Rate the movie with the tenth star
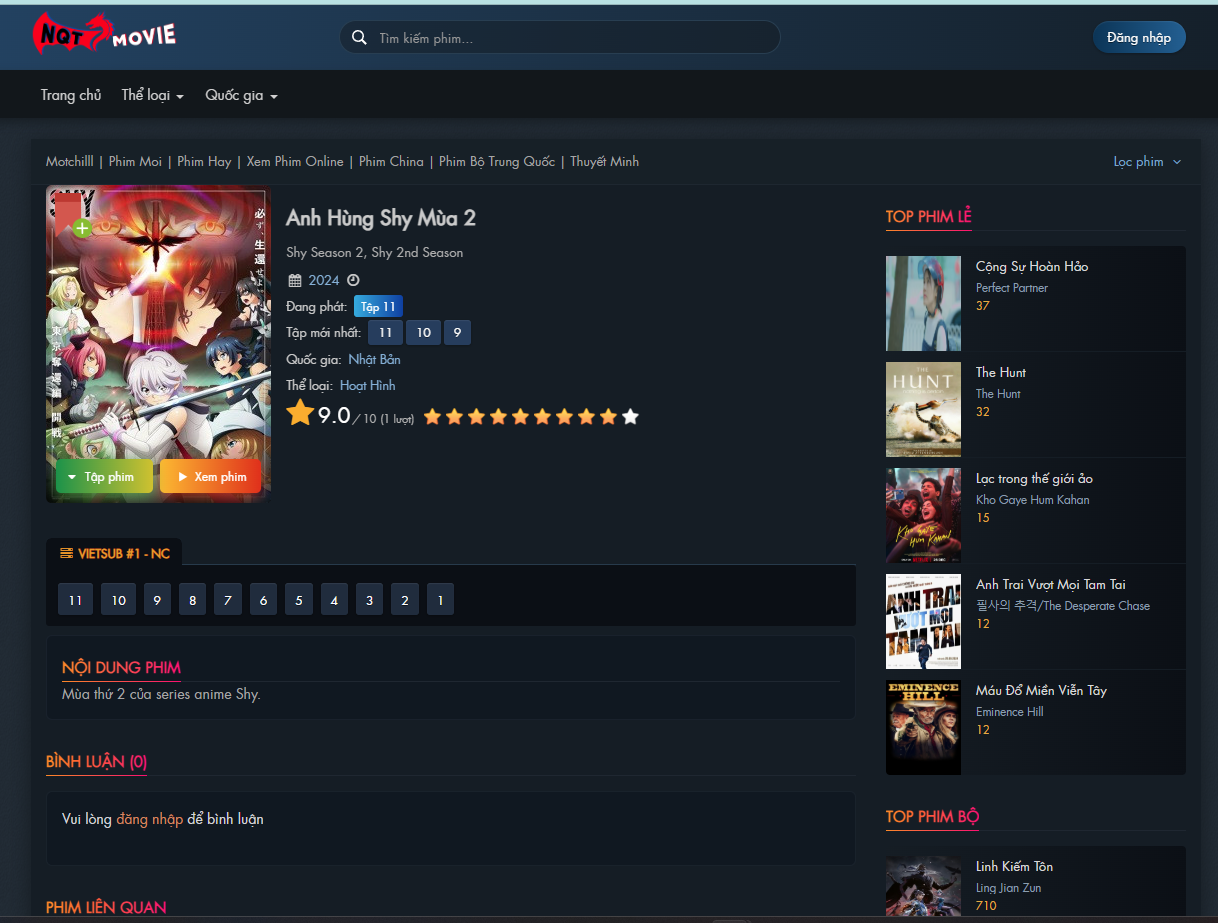The image size is (1218, 923). [x=630, y=417]
